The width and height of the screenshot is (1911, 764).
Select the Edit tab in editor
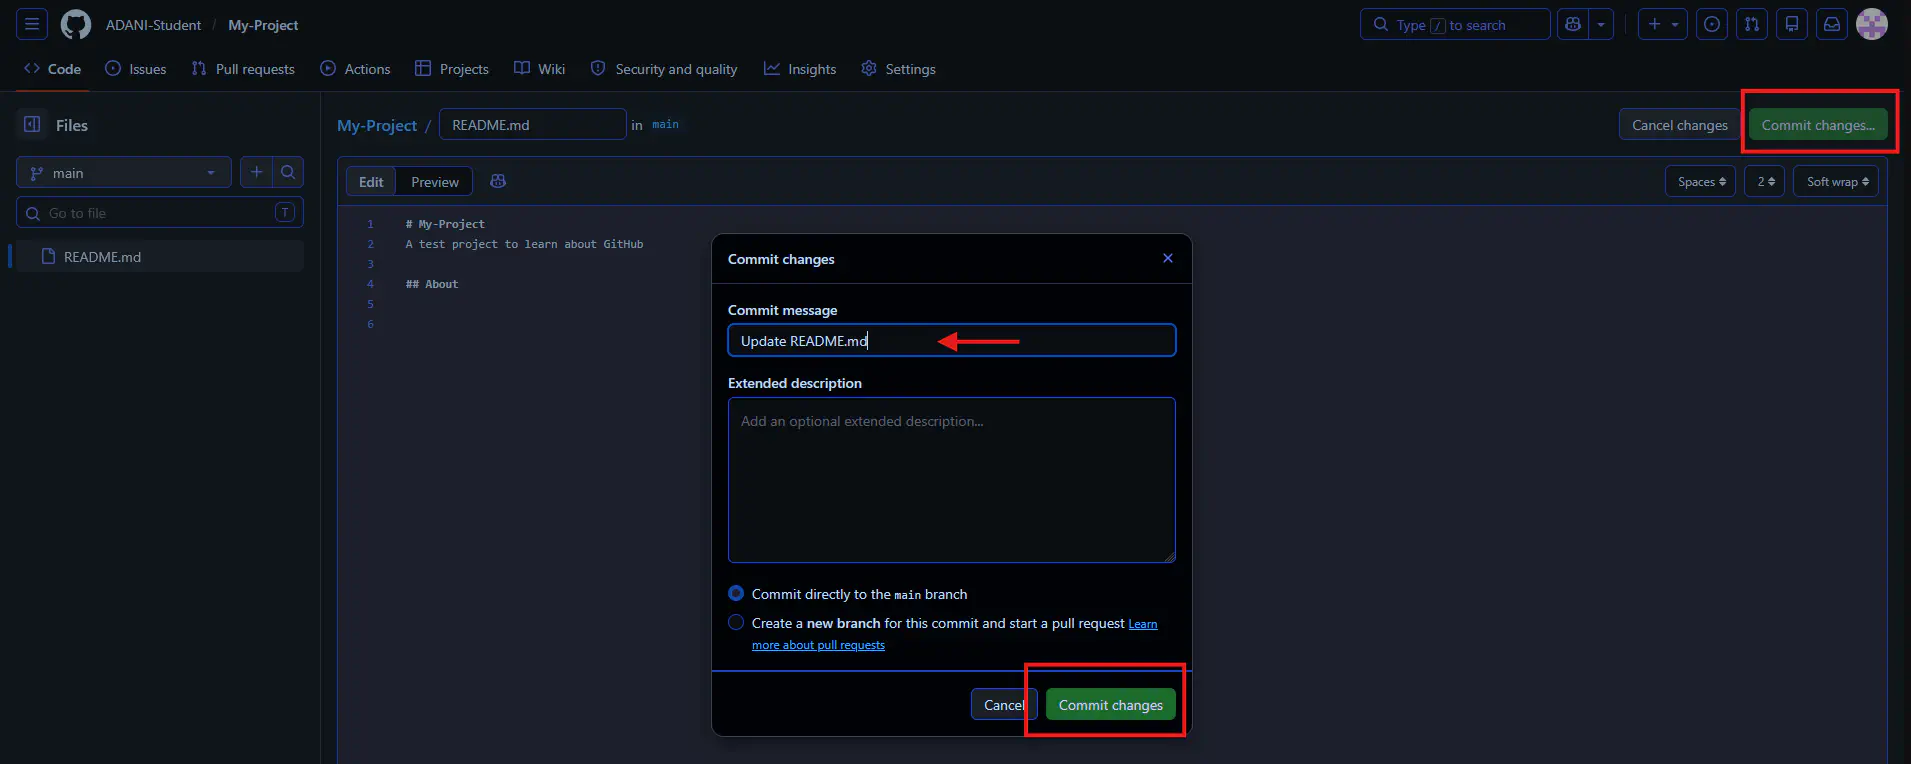pos(371,181)
